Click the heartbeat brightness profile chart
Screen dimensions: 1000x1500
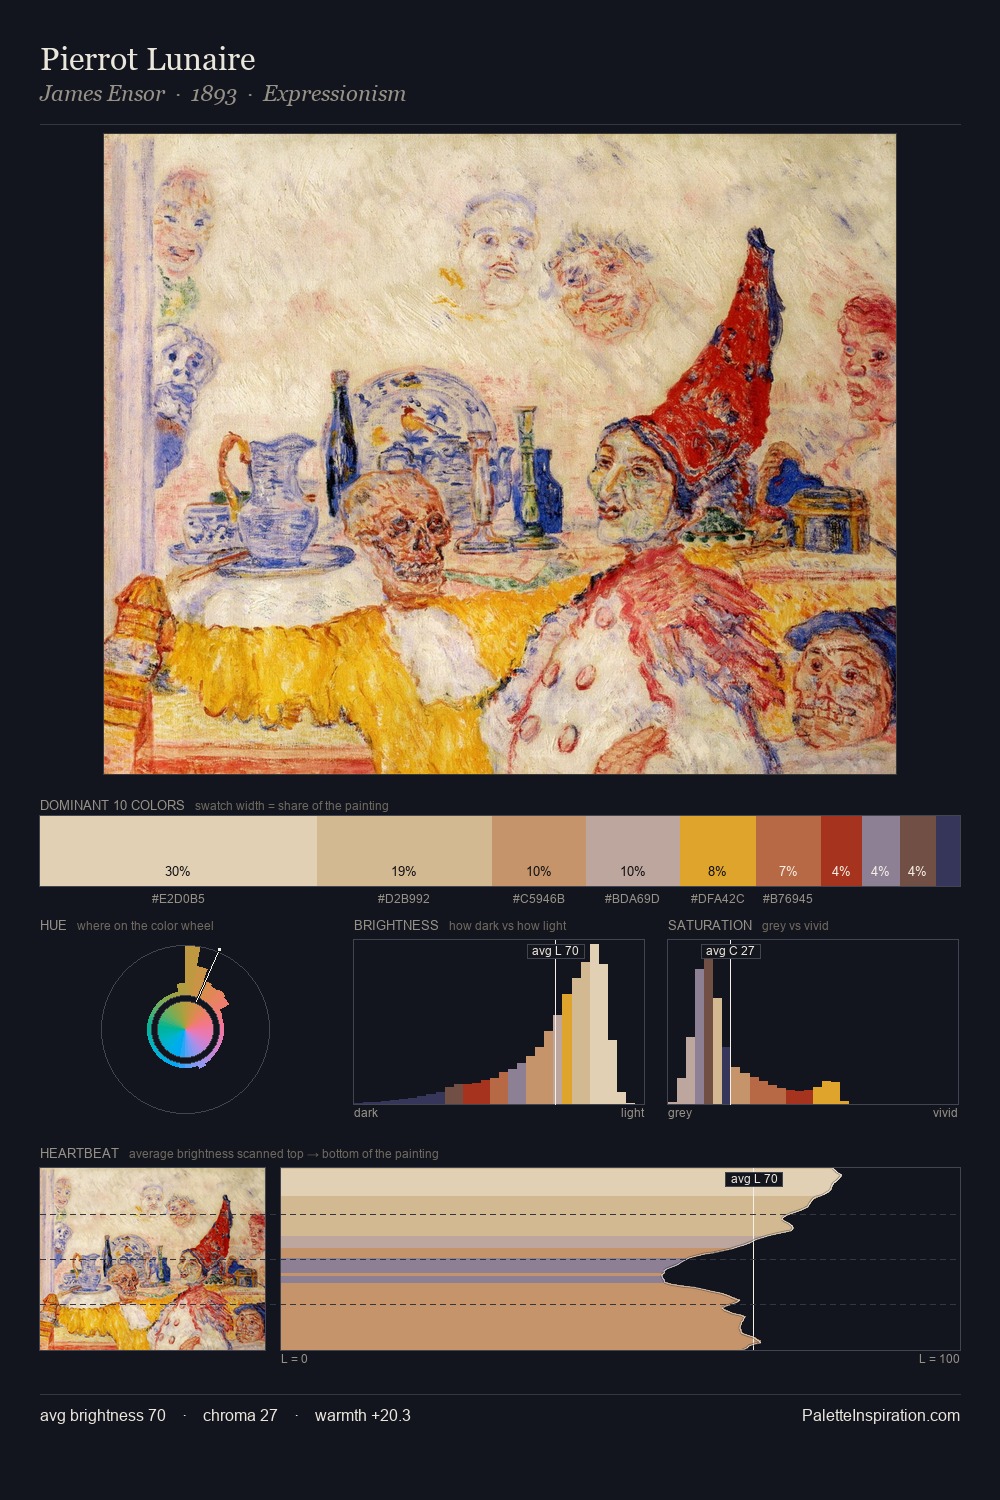click(620, 1259)
